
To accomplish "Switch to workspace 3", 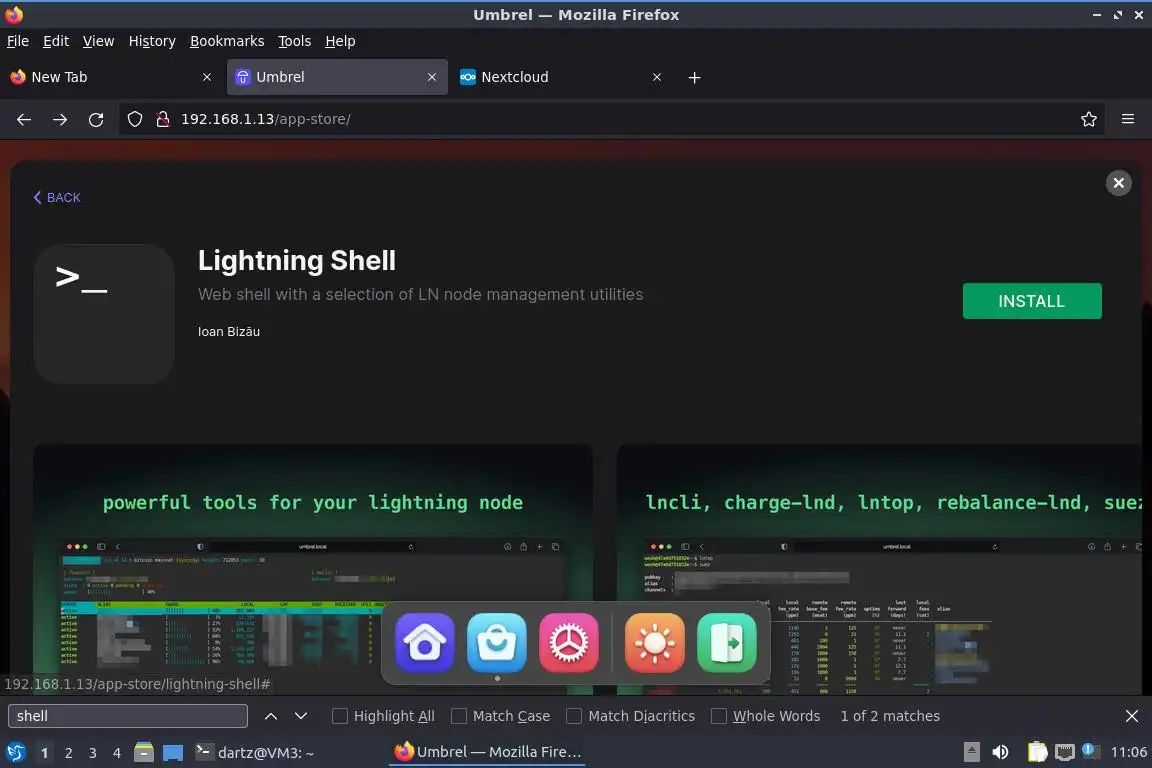I will (93, 753).
